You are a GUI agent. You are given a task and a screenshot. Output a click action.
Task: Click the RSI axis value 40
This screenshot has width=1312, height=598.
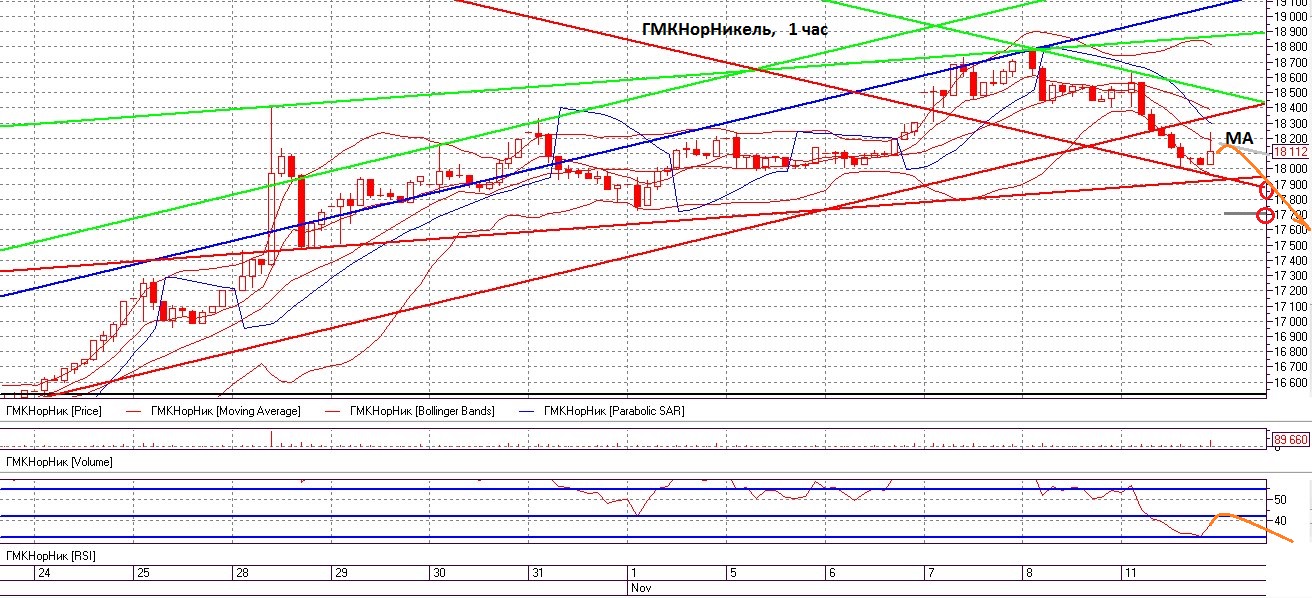coord(1280,521)
